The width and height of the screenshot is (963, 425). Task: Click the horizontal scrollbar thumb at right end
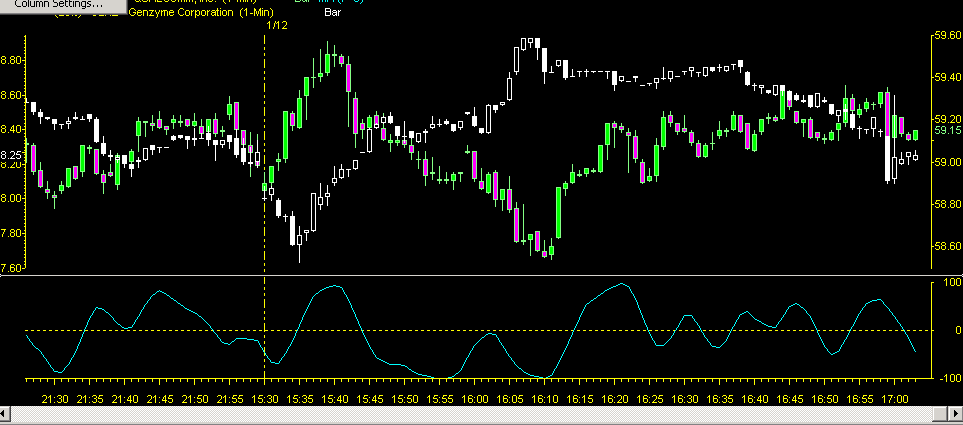[x=940, y=412]
